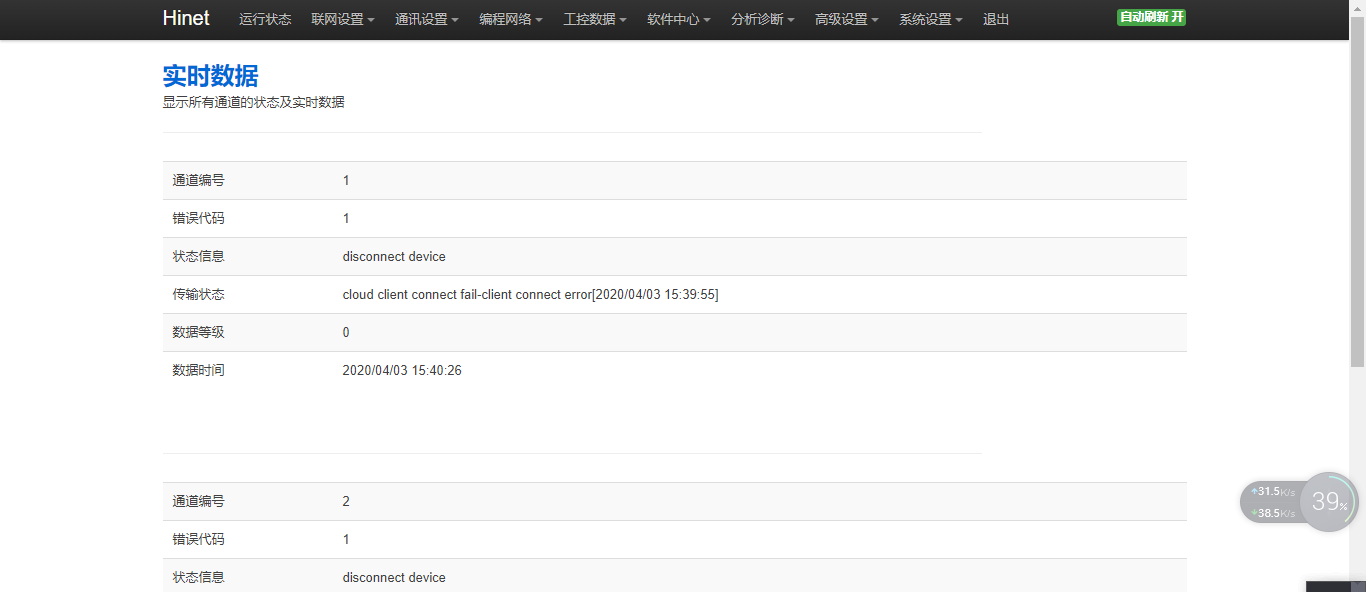Open the 运行状态 page

tap(265, 19)
